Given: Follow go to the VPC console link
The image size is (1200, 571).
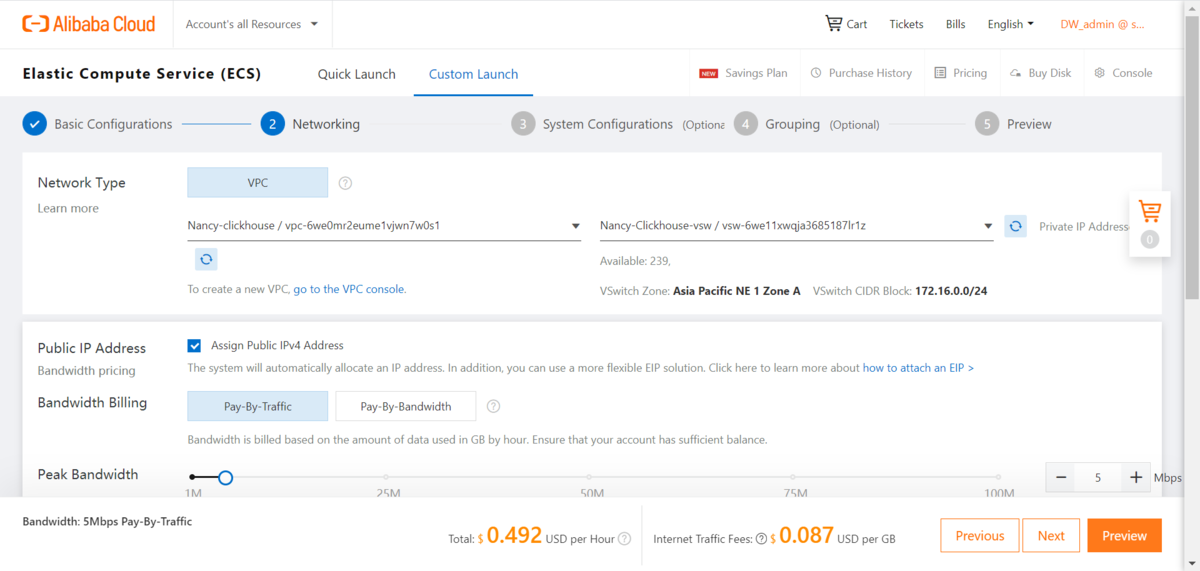Looking at the screenshot, I should pos(349,289).
